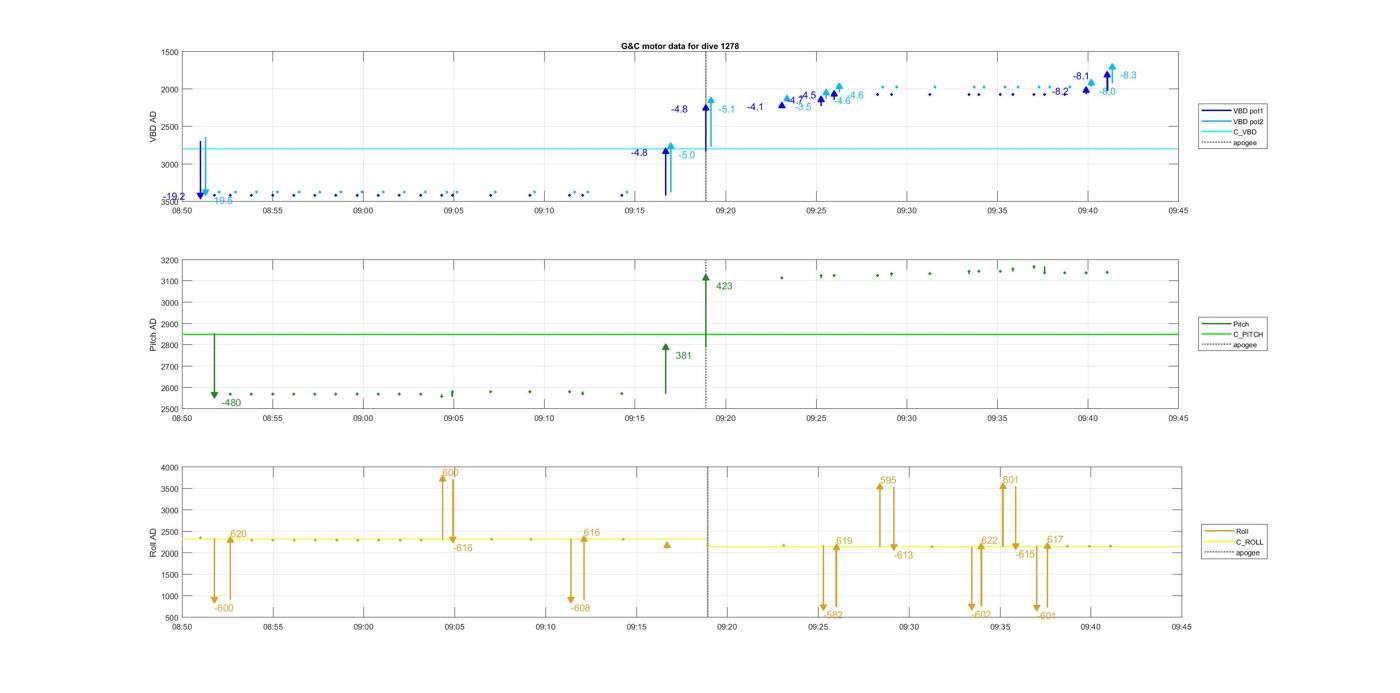Click the '-8.3' VBD data label
Screen dimensions: 1400x693
1128,75
